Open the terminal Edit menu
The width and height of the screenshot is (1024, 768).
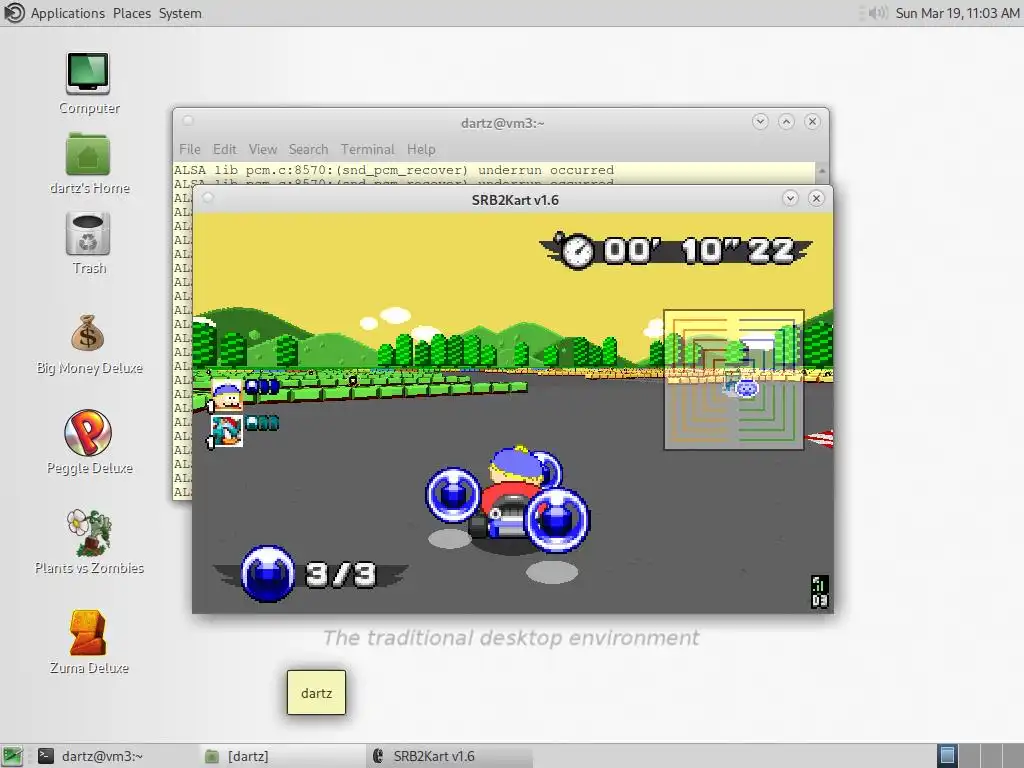click(x=225, y=150)
